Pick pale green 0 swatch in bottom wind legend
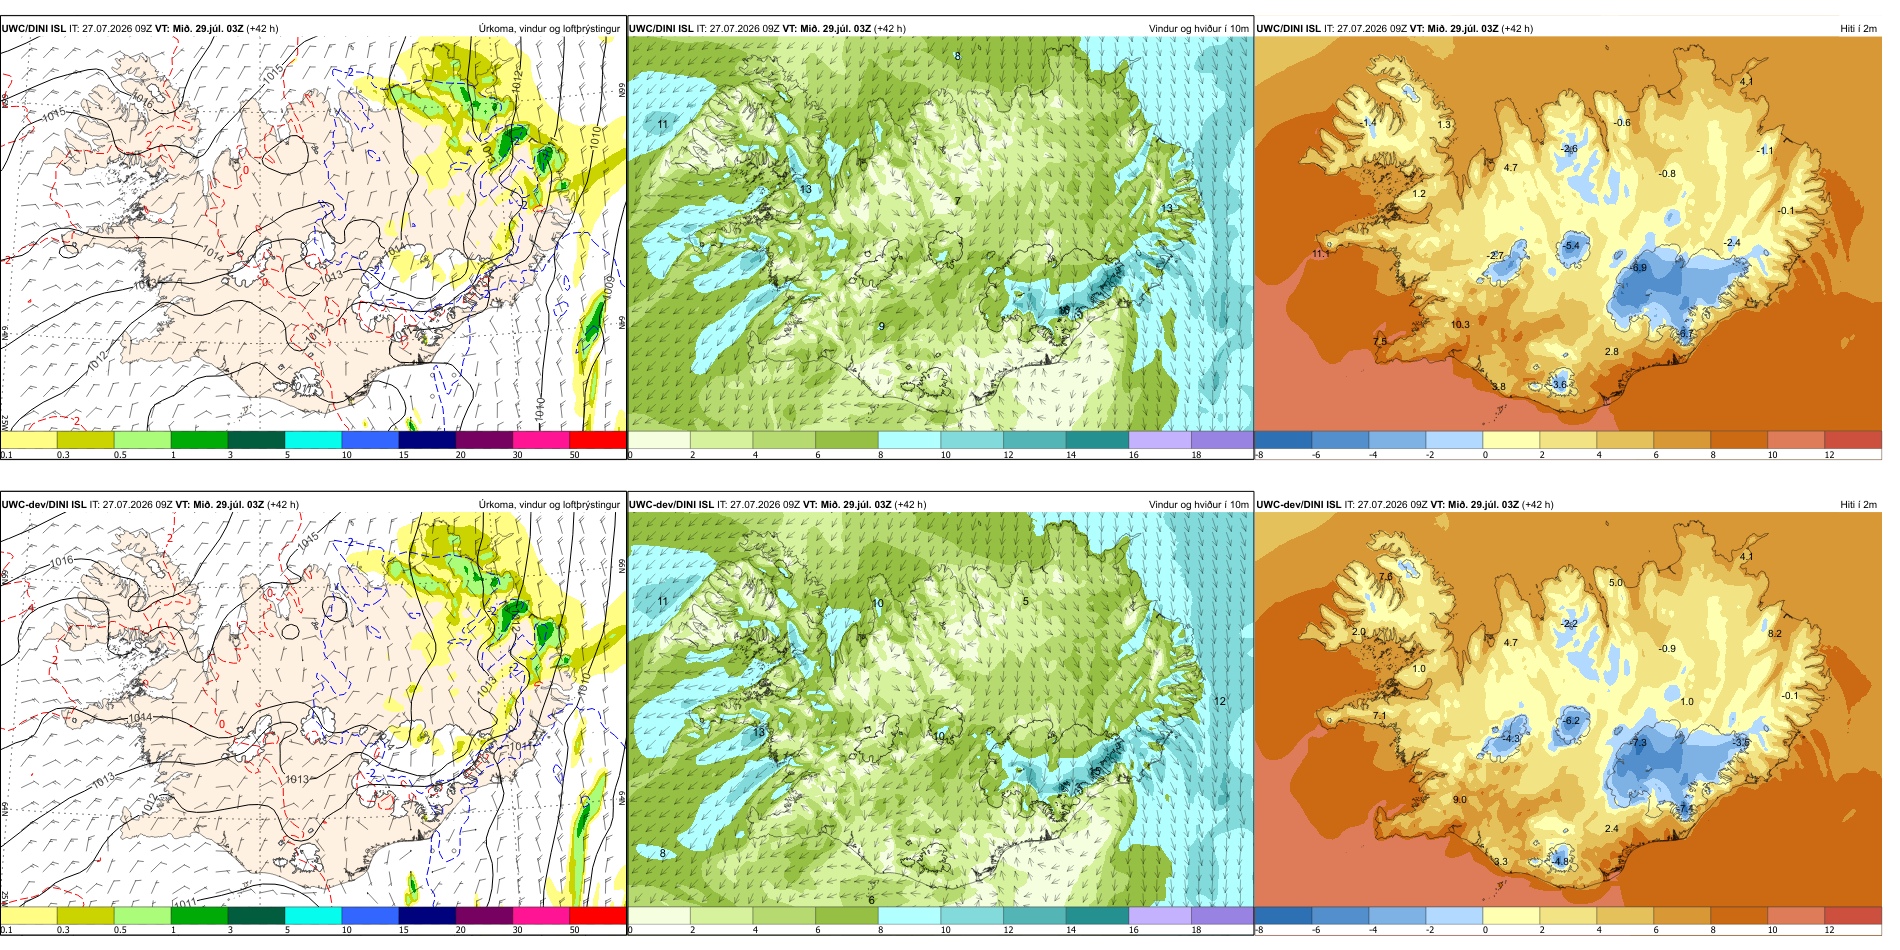This screenshot has height=950, width=1900. point(659,915)
